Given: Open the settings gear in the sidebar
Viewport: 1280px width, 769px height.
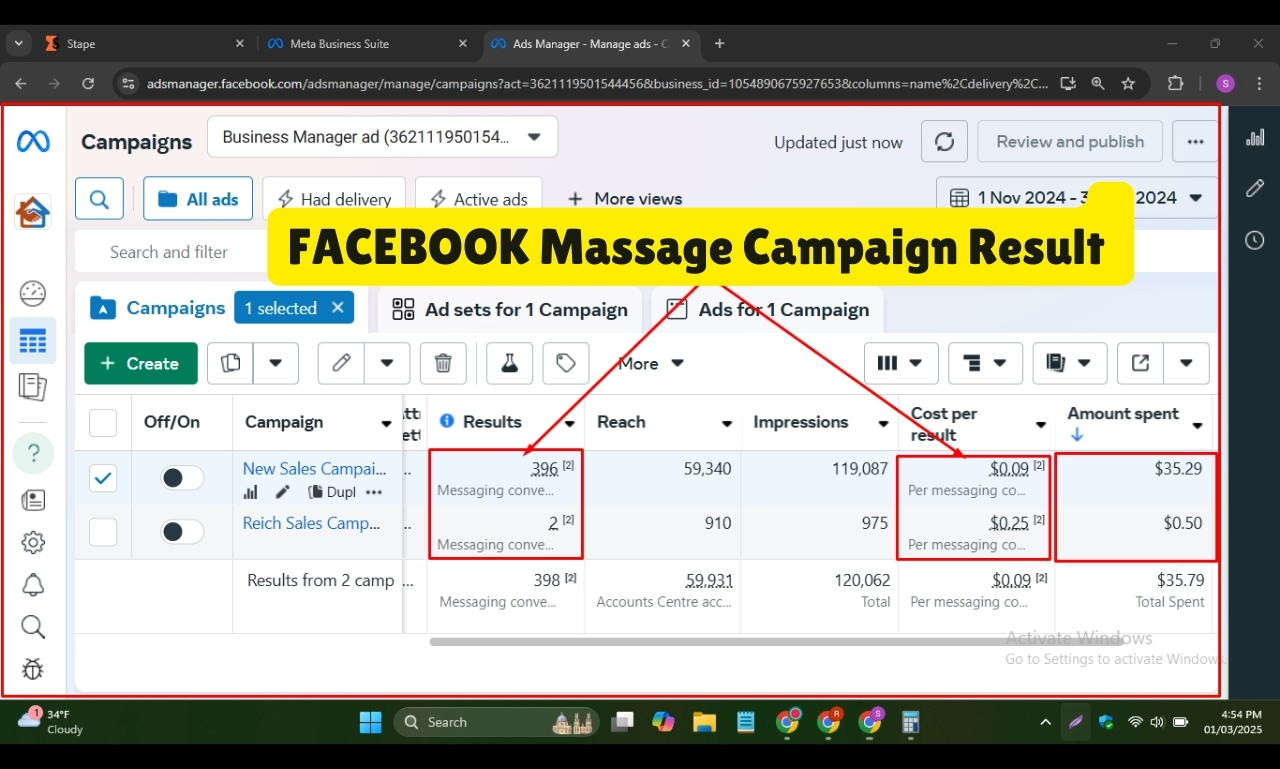Looking at the screenshot, I should click(33, 542).
